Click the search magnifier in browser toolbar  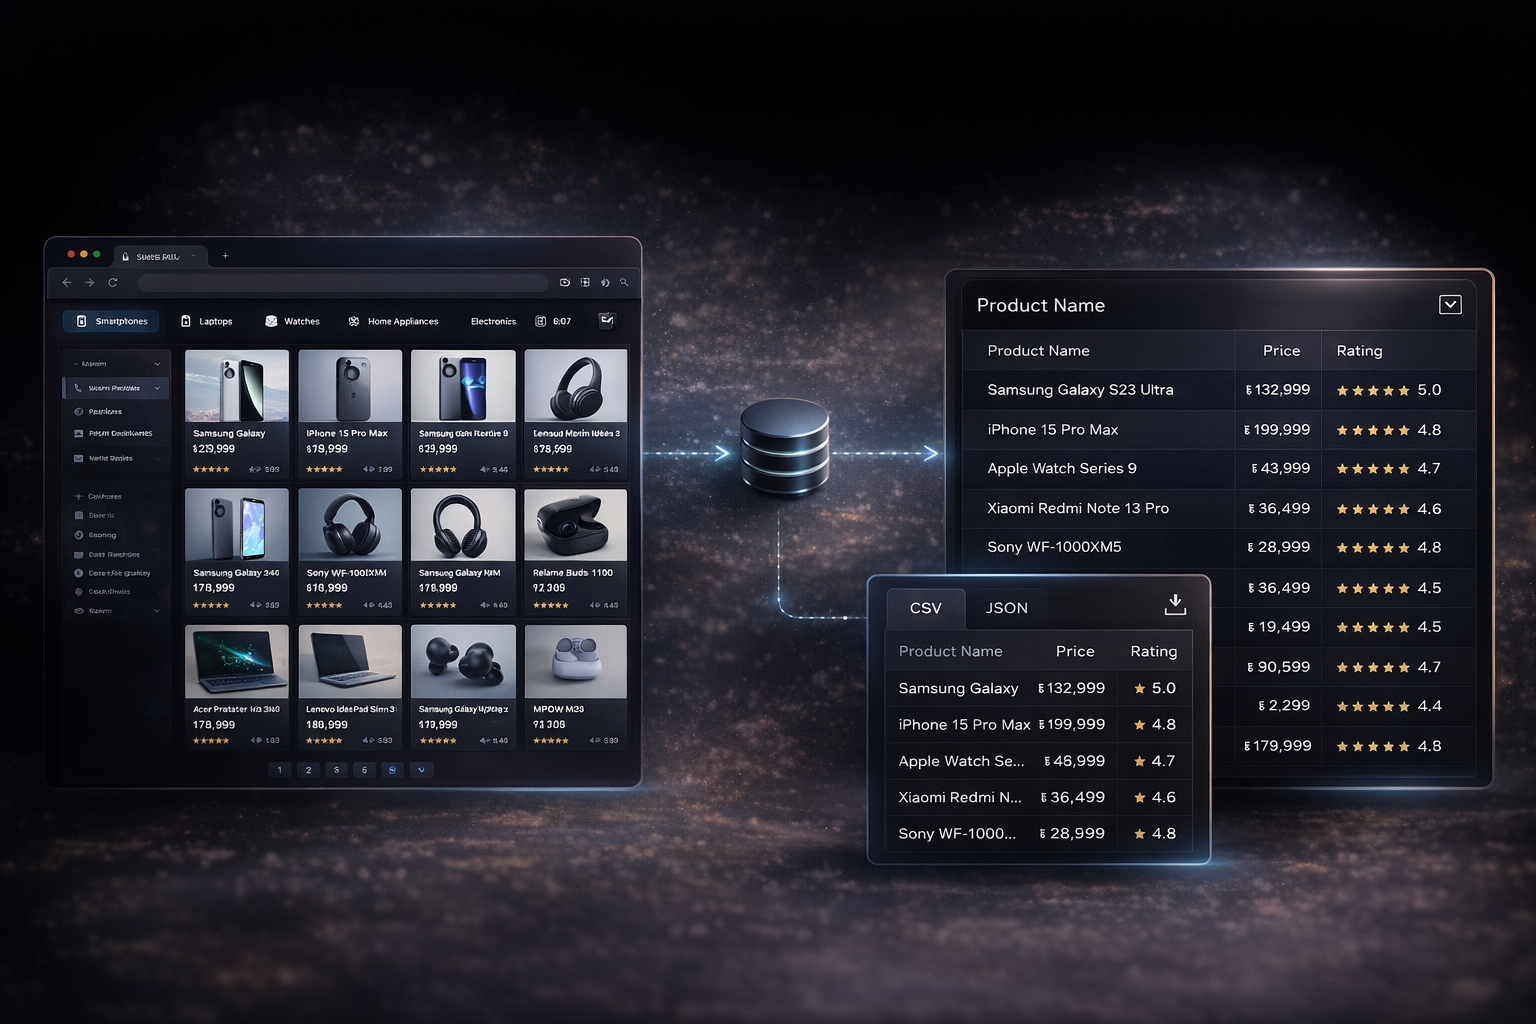(x=624, y=283)
